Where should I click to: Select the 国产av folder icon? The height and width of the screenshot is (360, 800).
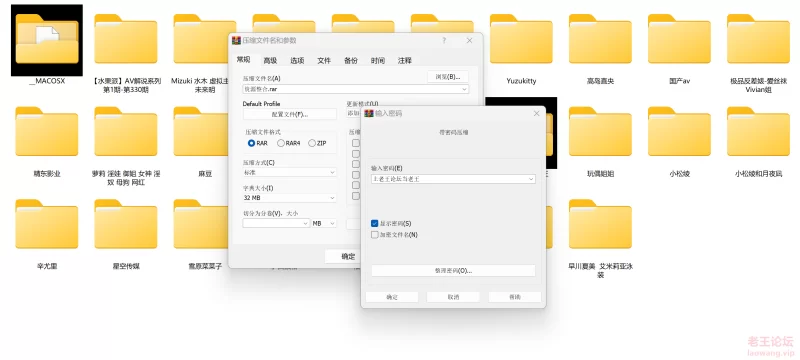tap(679, 39)
